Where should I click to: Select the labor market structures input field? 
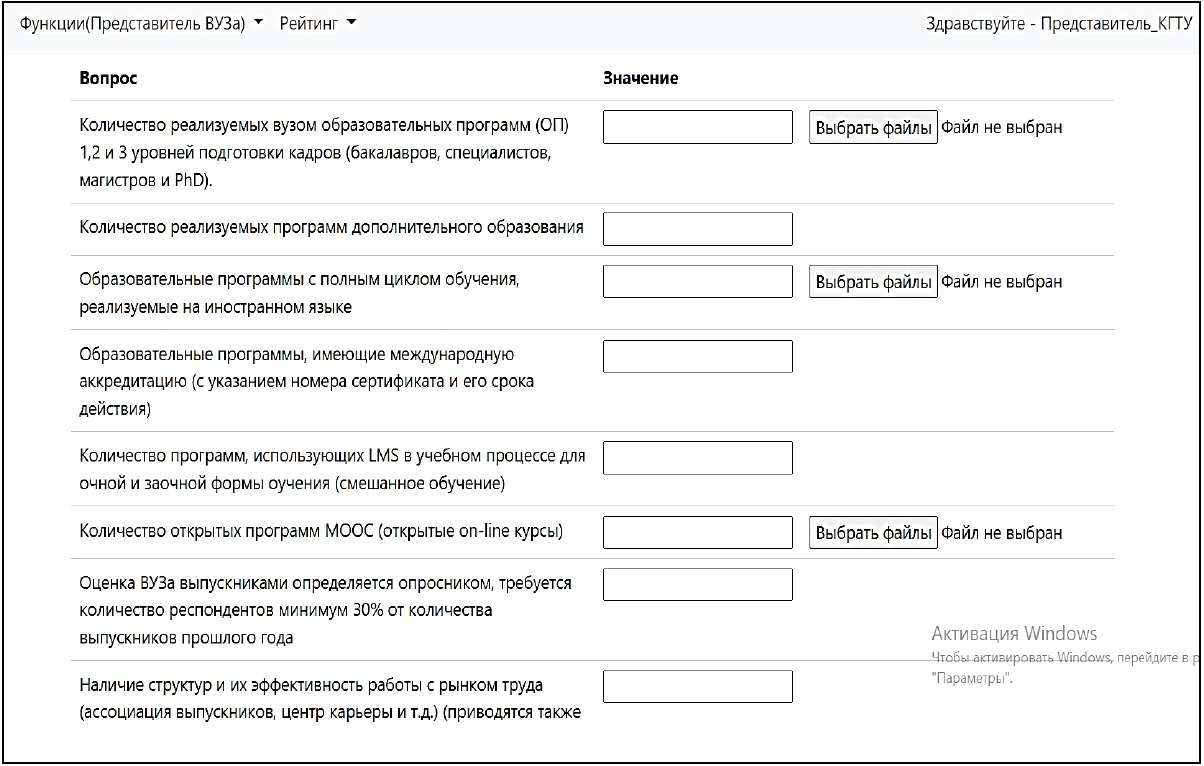click(x=698, y=687)
